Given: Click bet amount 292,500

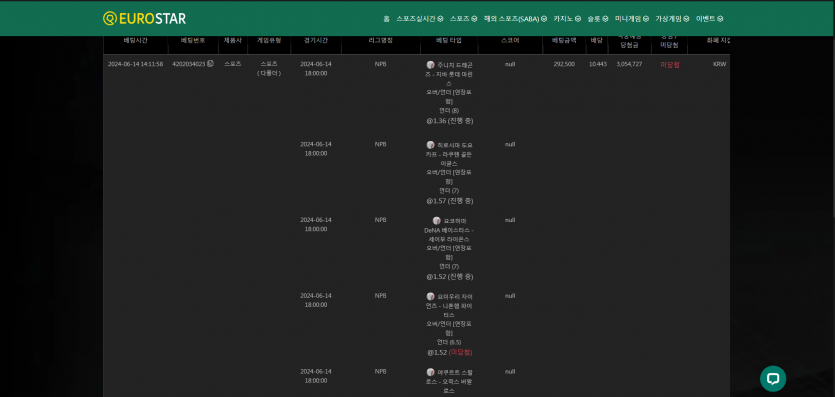Looking at the screenshot, I should (x=564, y=64).
